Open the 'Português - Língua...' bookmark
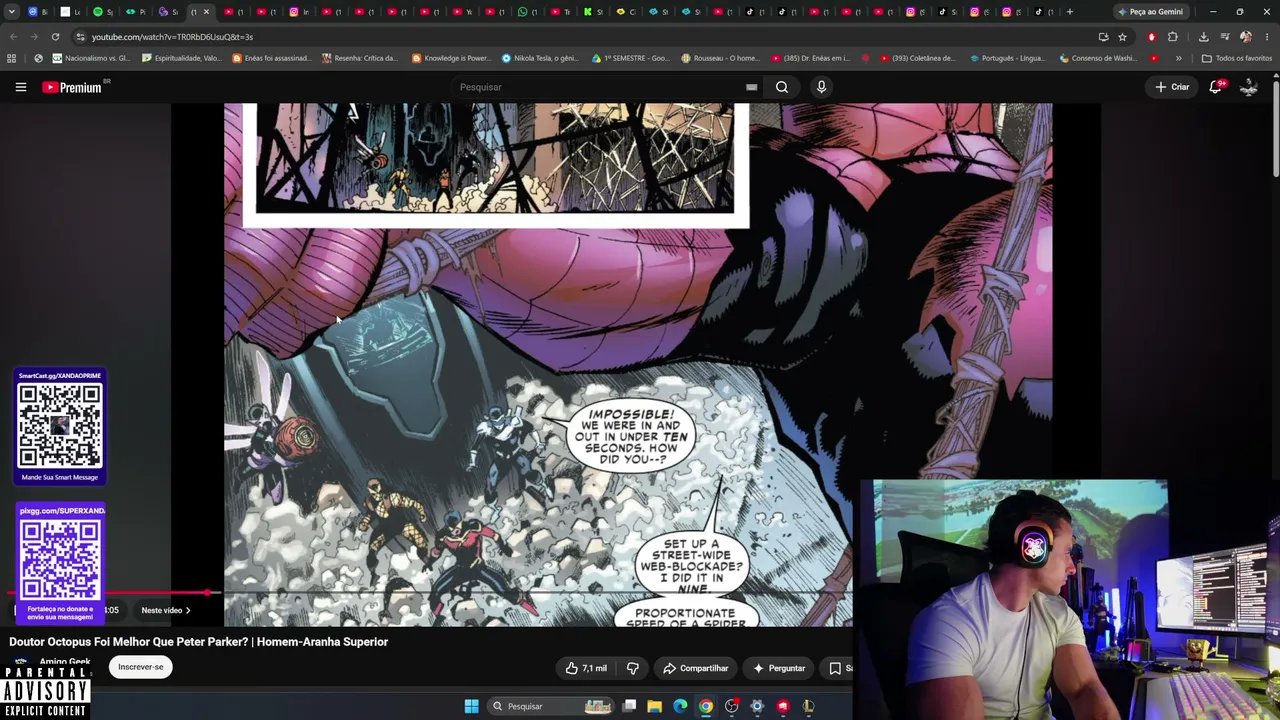Image resolution: width=1280 pixels, height=720 pixels. click(1008, 58)
